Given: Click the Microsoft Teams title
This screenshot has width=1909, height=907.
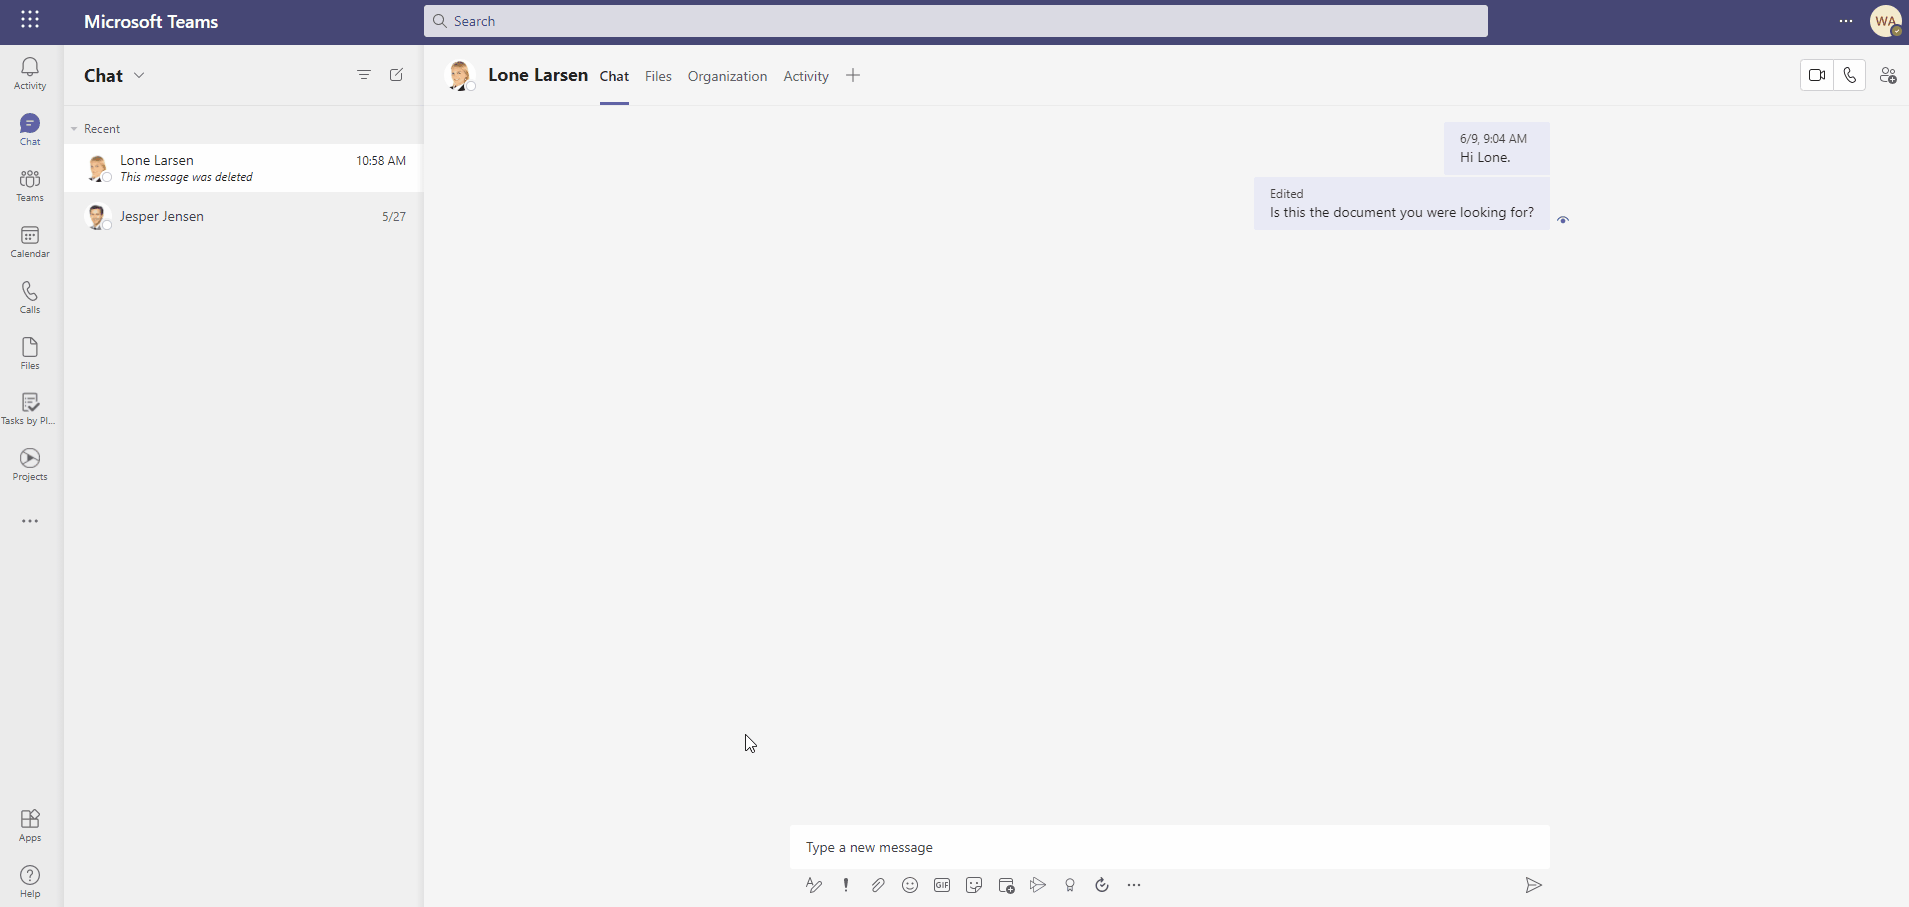Looking at the screenshot, I should click(151, 21).
